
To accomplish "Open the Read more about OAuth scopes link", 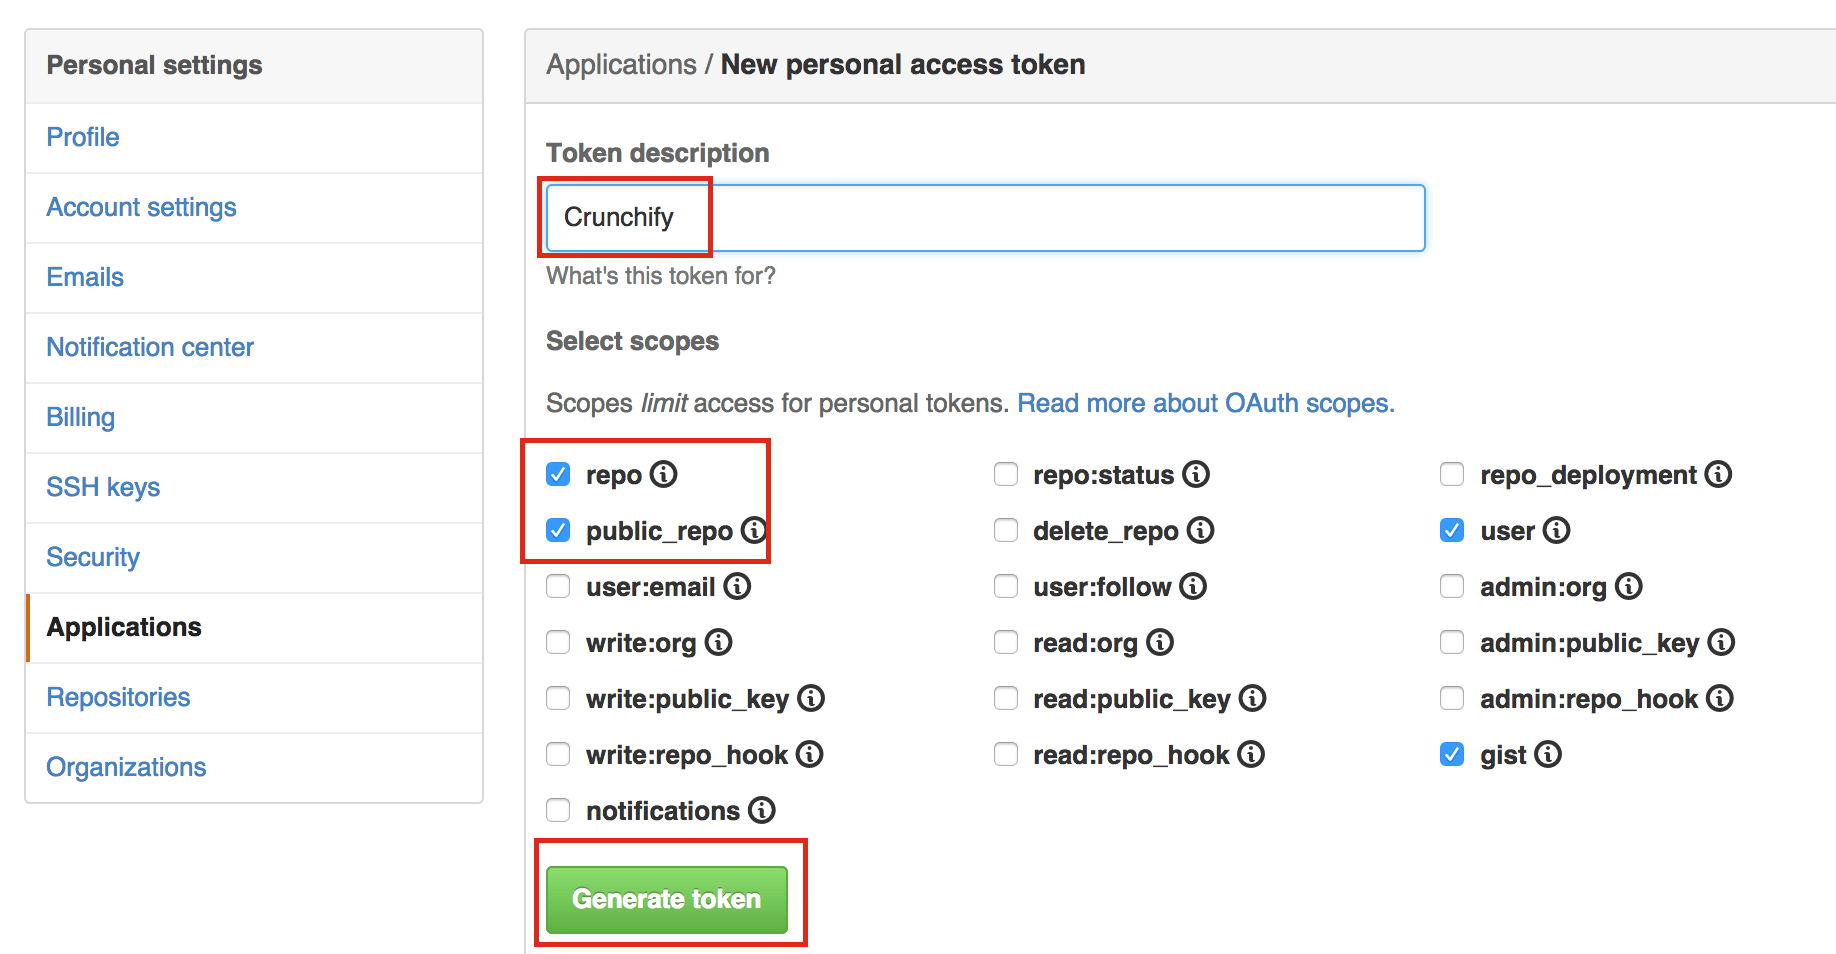I will point(1203,403).
